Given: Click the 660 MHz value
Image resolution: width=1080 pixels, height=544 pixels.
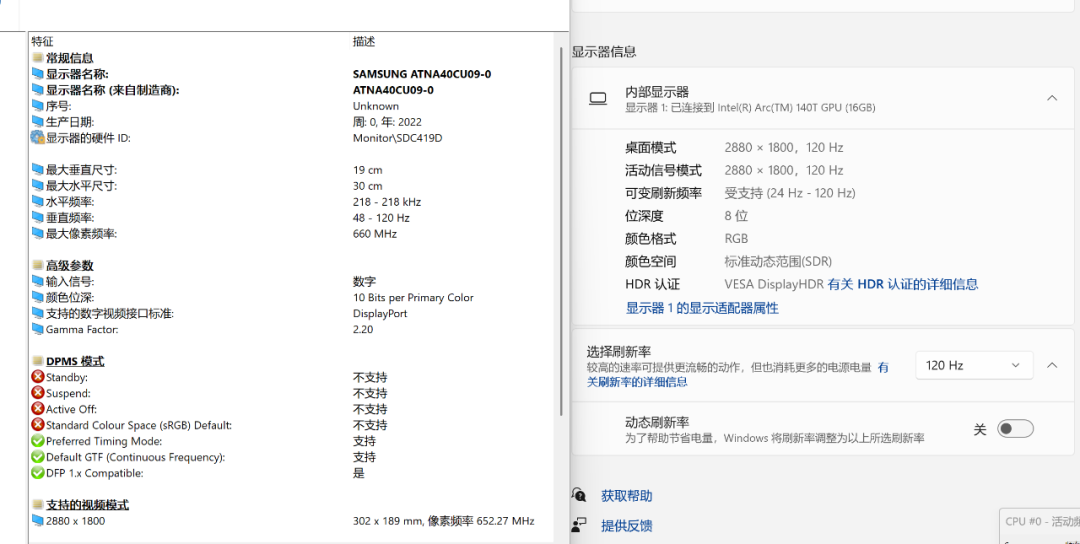Looking at the screenshot, I should tap(375, 233).
